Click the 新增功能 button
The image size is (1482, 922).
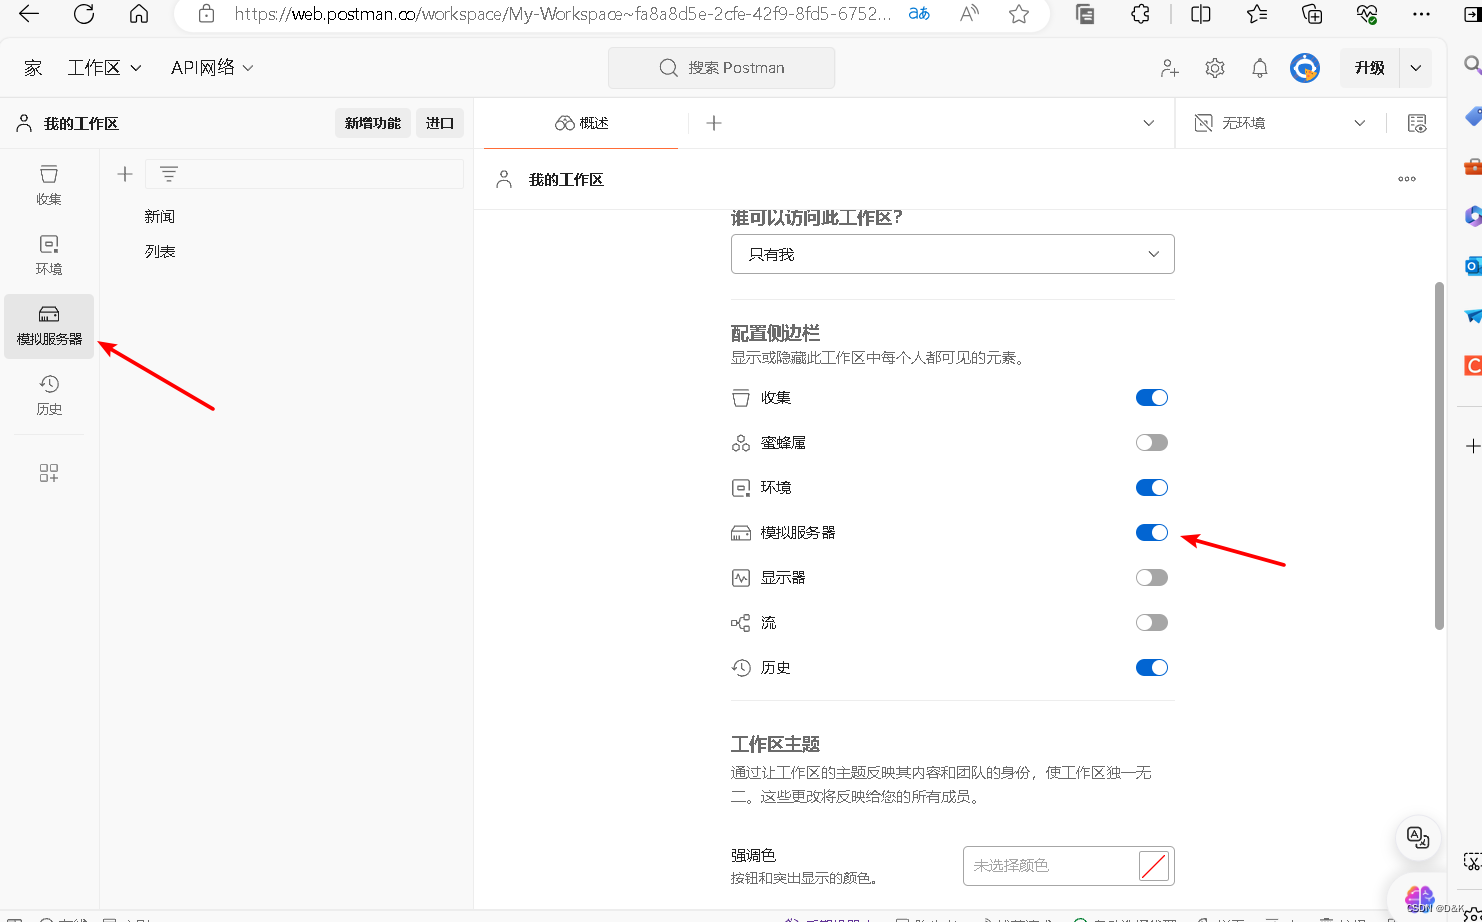[x=373, y=123]
